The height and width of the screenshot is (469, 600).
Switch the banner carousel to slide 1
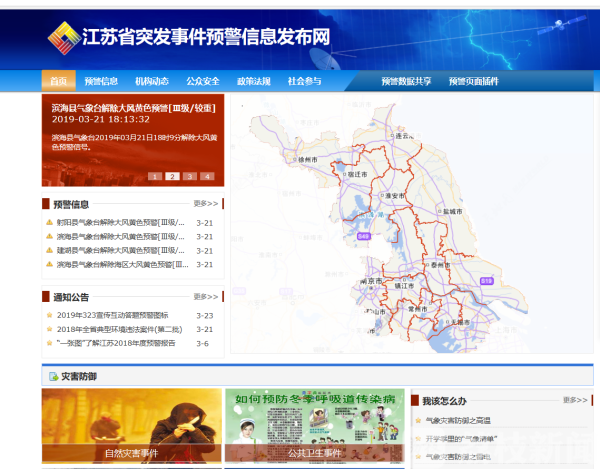155,176
